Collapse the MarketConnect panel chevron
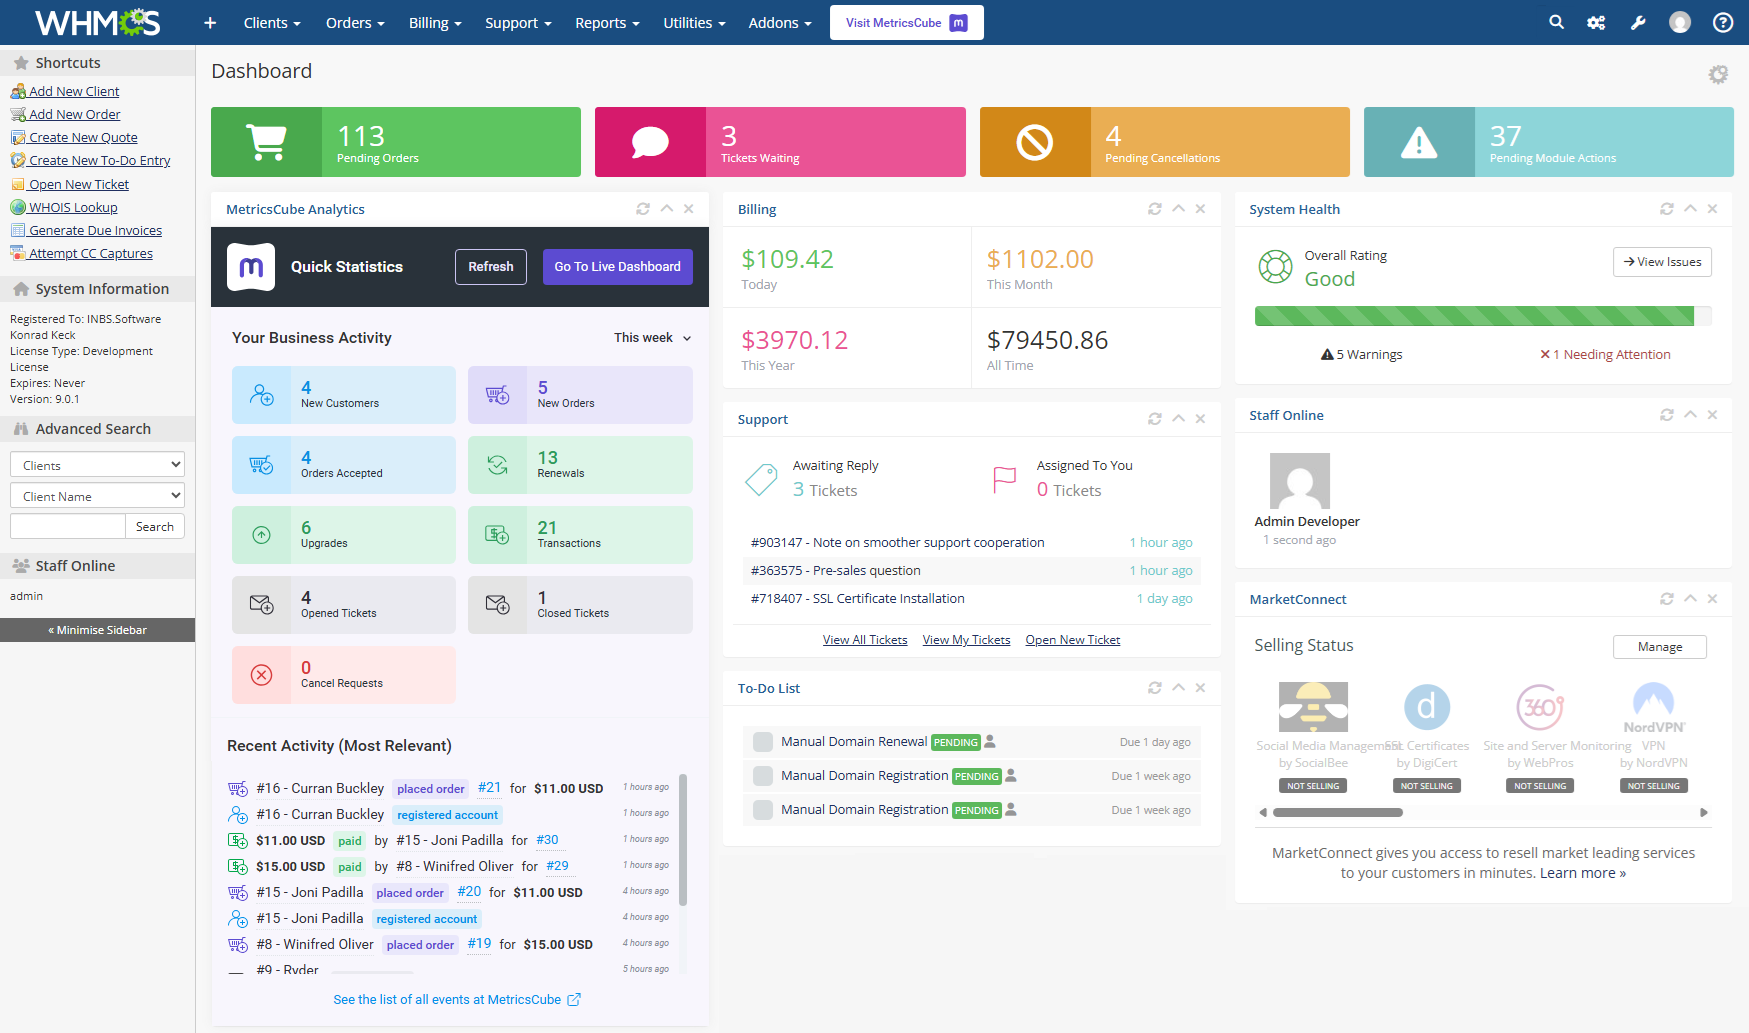1749x1033 pixels. pos(1690,598)
